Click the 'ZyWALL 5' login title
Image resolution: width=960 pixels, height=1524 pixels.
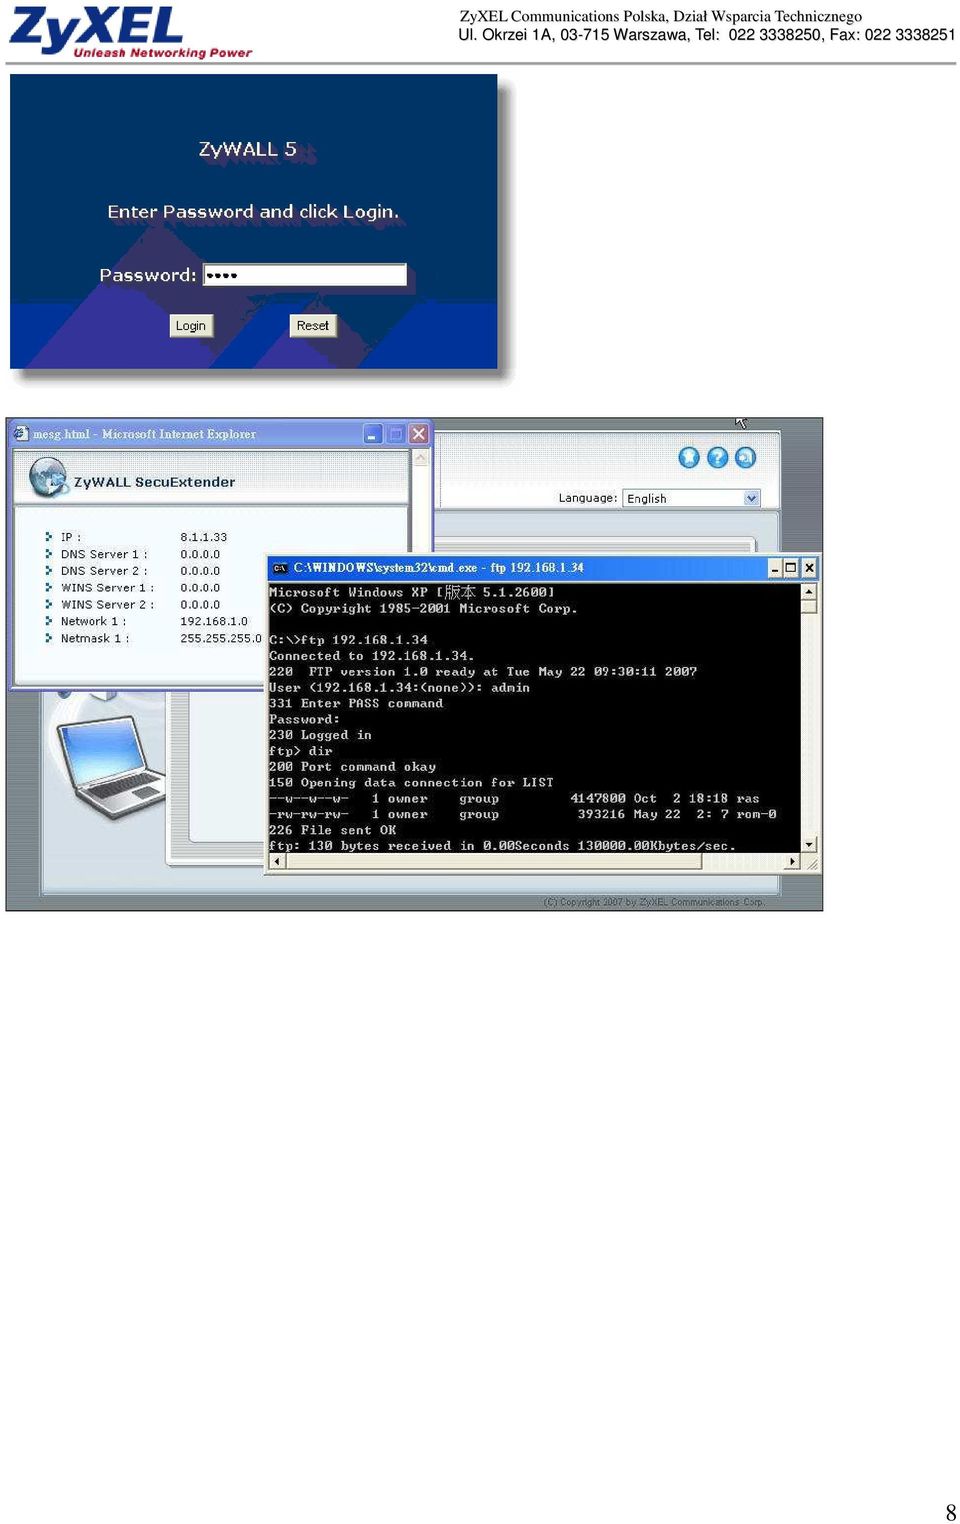(x=248, y=149)
